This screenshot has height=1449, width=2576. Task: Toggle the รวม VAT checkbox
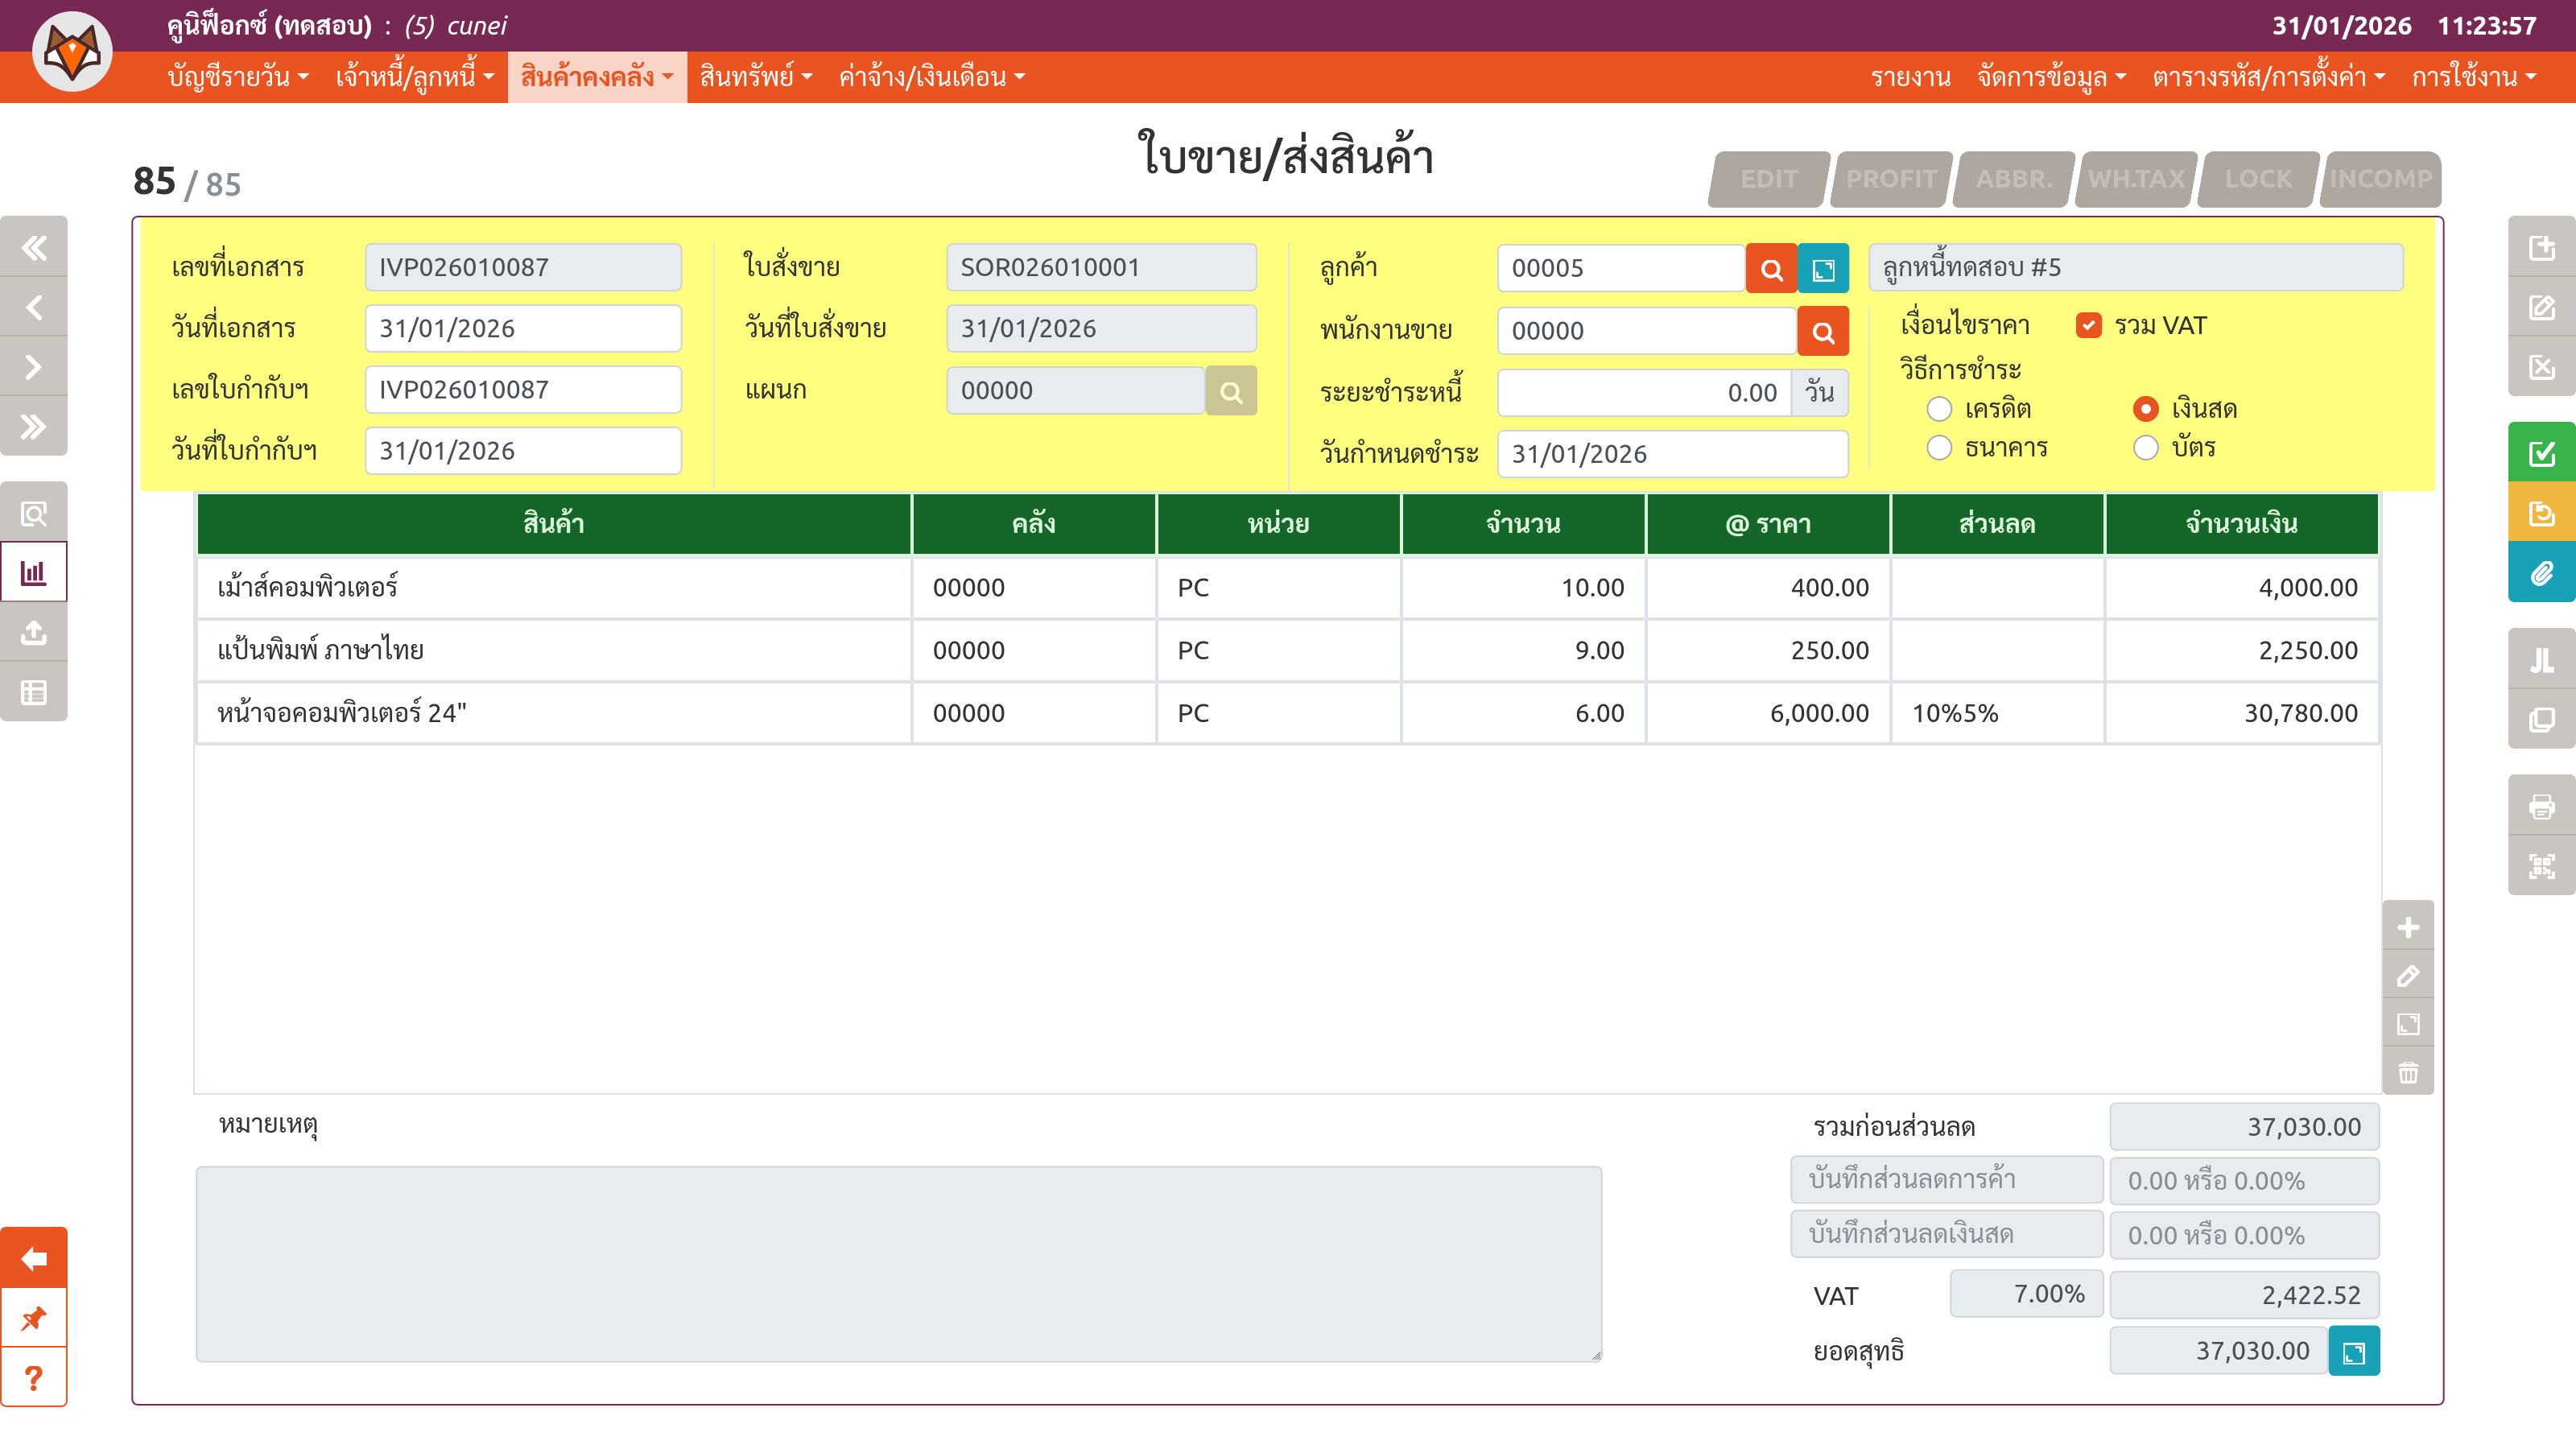click(2088, 326)
